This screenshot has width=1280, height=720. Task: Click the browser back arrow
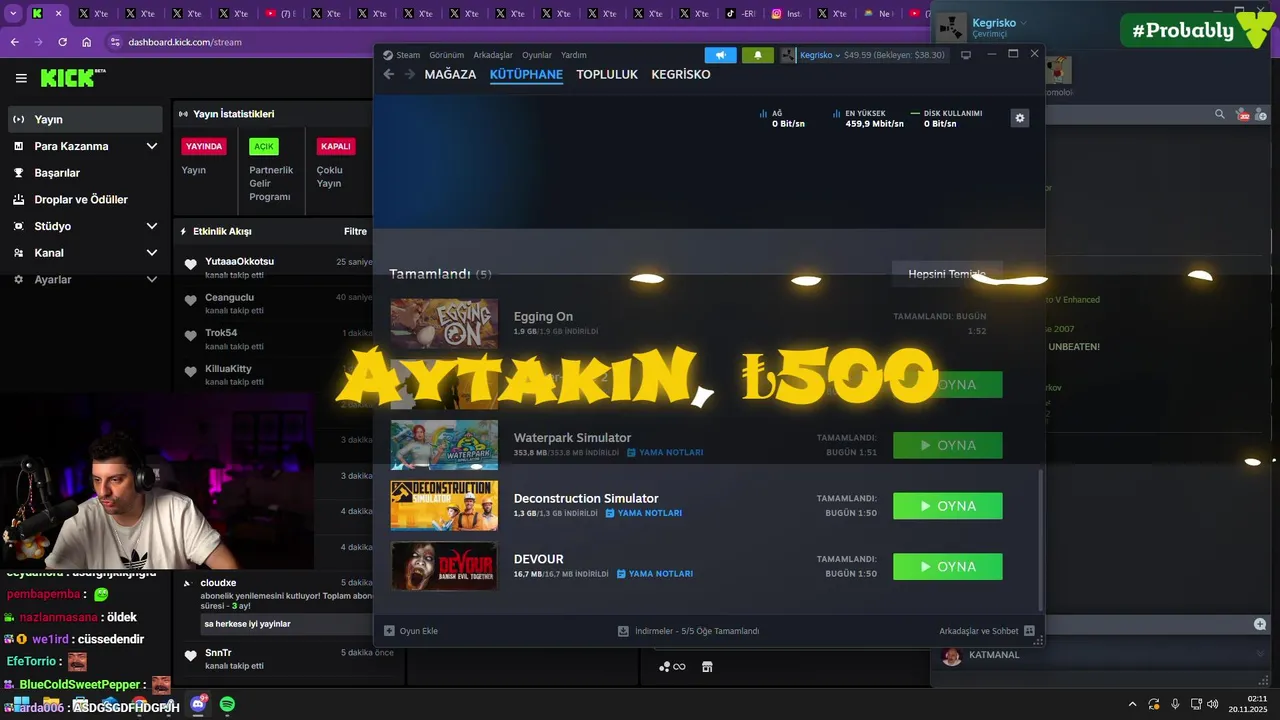(x=14, y=42)
